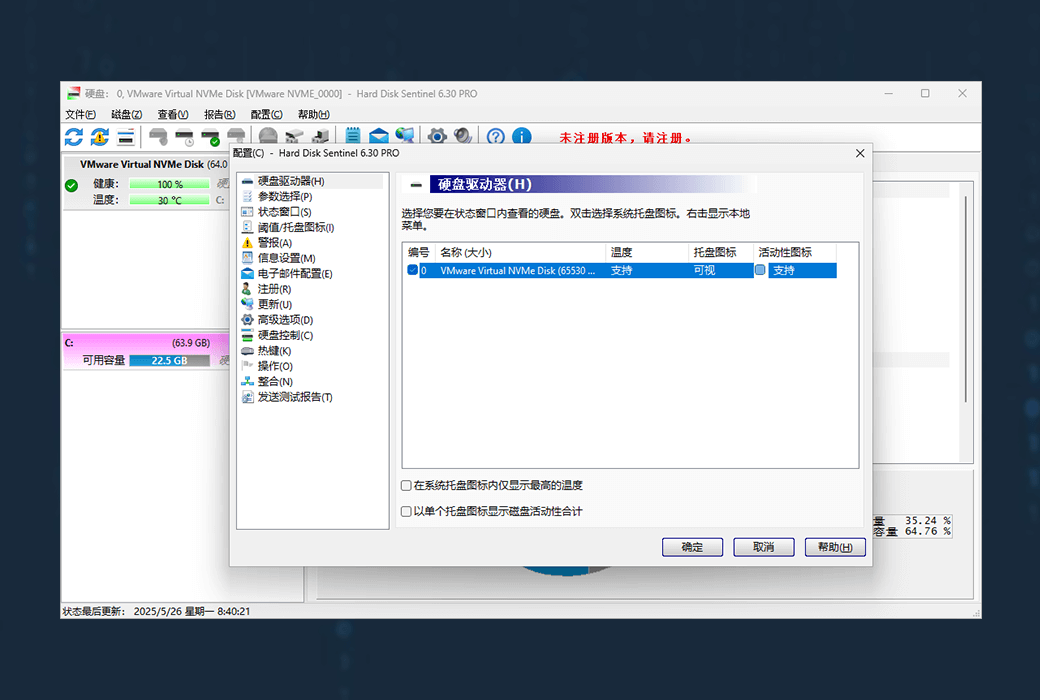1040x700 pixels.
Task: Click the 取消 button
Action: (763, 547)
